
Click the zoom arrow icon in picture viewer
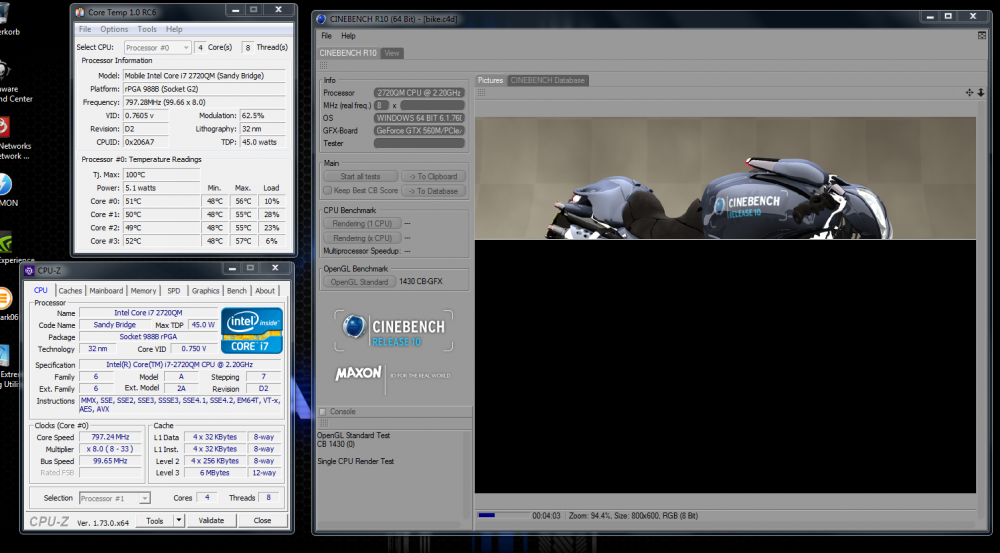(981, 92)
